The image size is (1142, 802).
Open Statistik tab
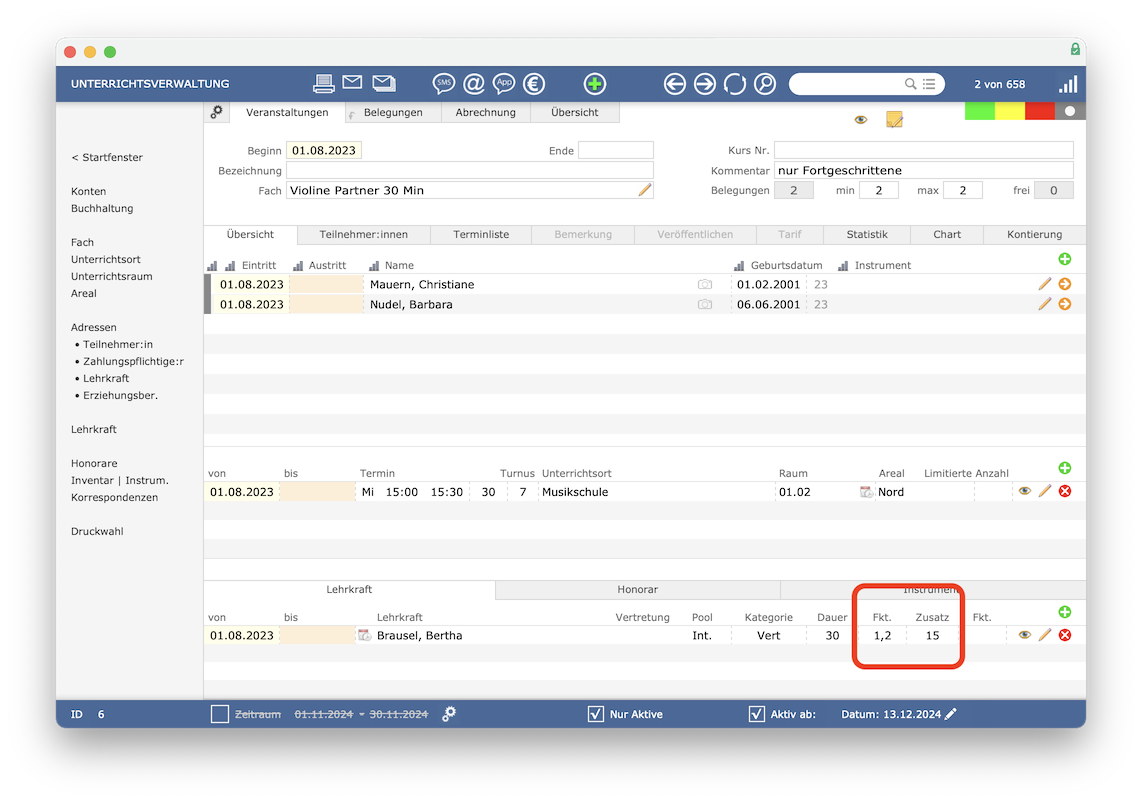pos(867,235)
